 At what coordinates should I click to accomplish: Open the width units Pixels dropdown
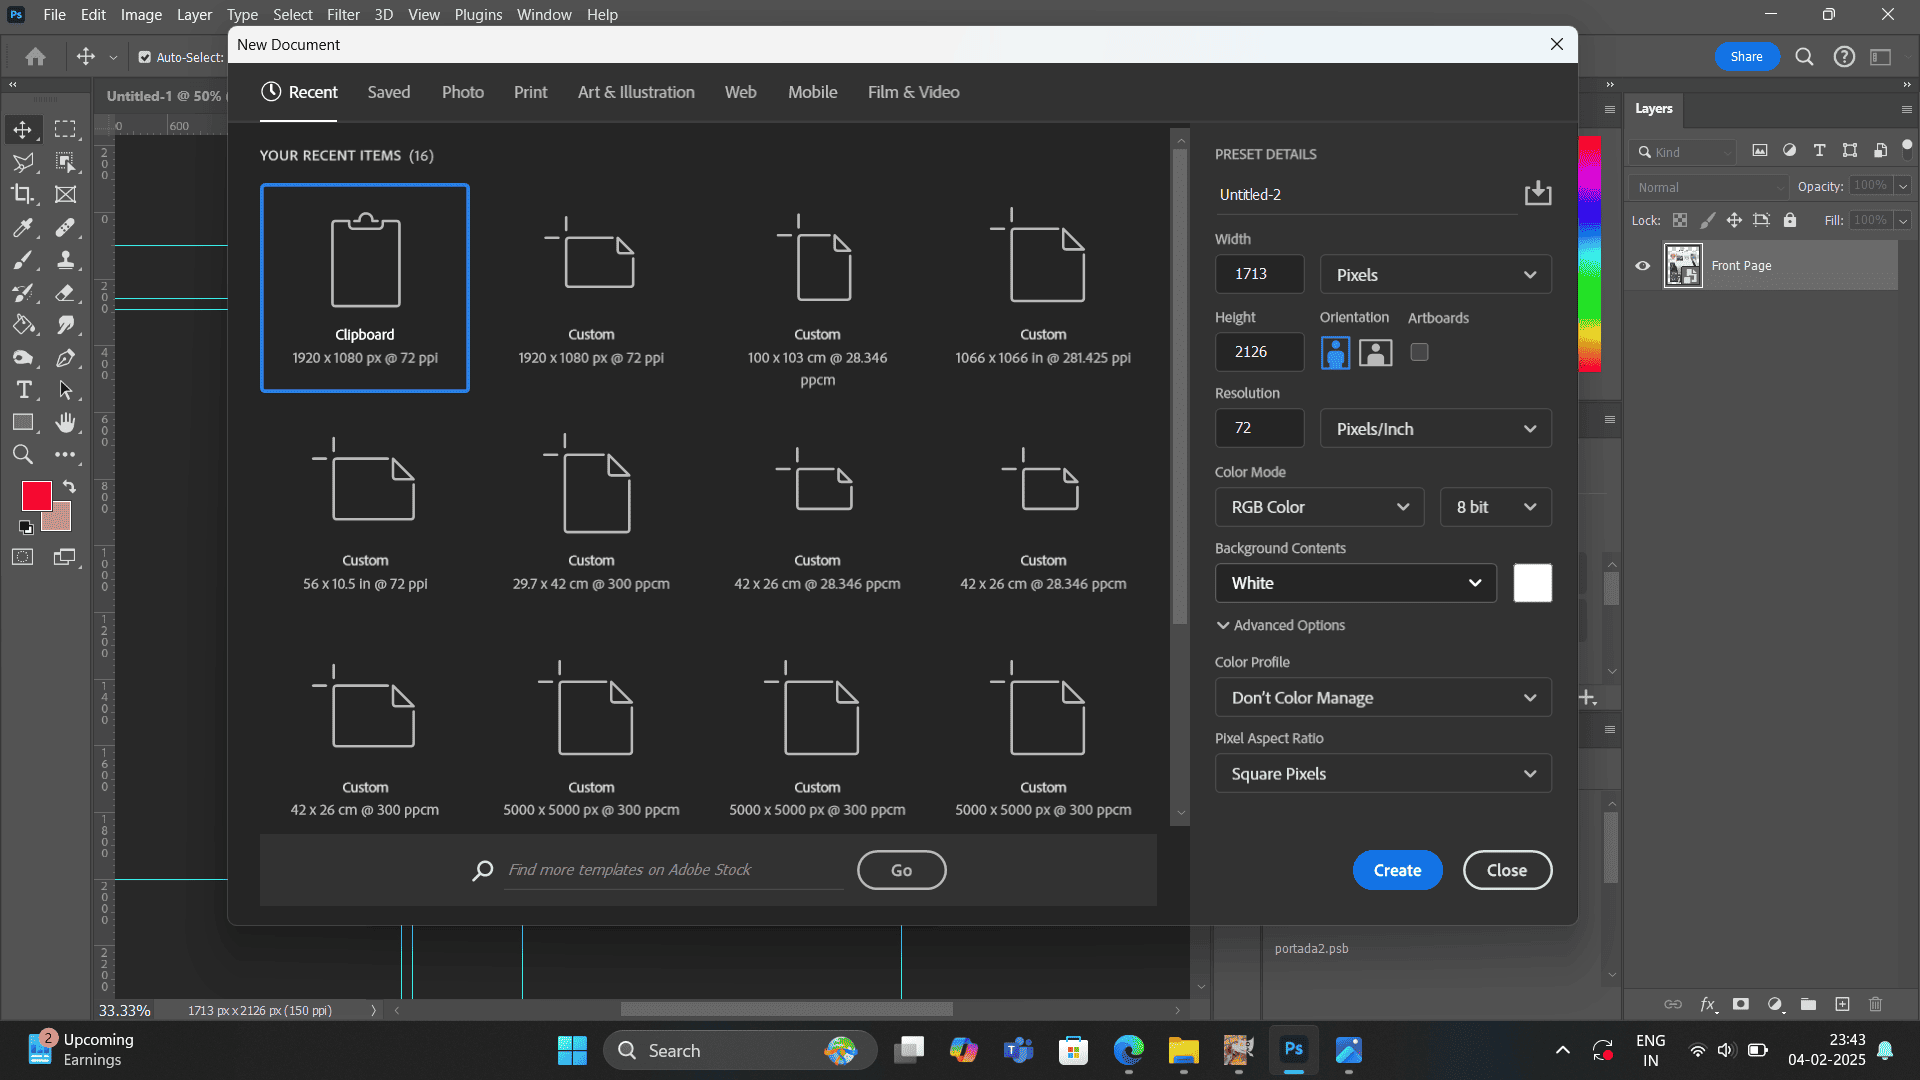(x=1435, y=274)
